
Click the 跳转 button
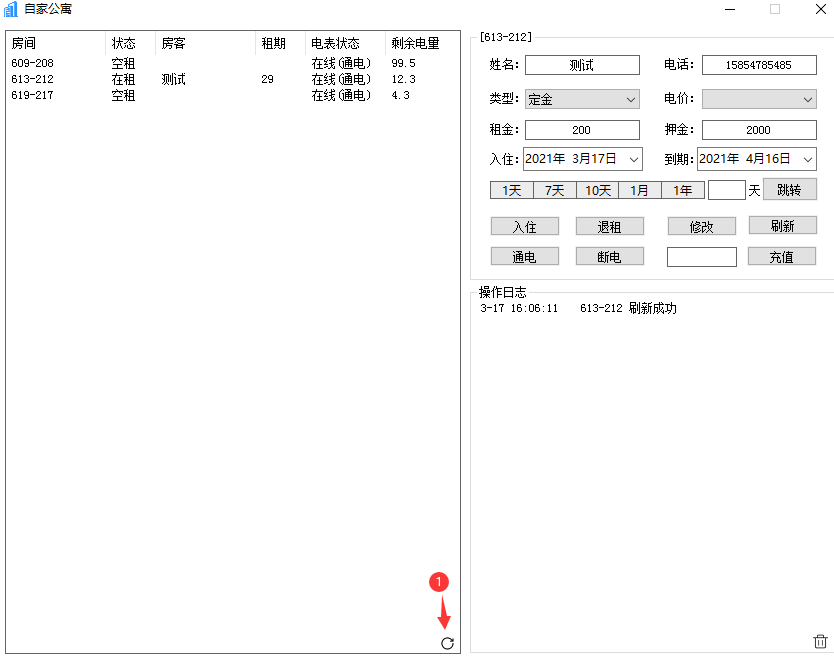[789, 190]
